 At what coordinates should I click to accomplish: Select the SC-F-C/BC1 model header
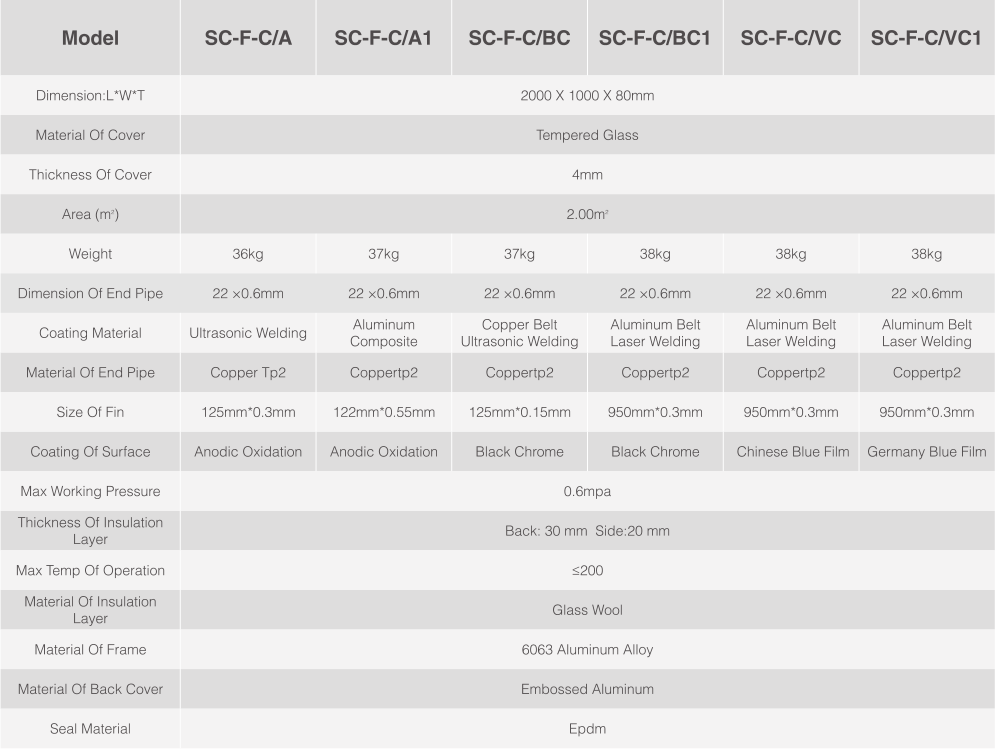655,37
